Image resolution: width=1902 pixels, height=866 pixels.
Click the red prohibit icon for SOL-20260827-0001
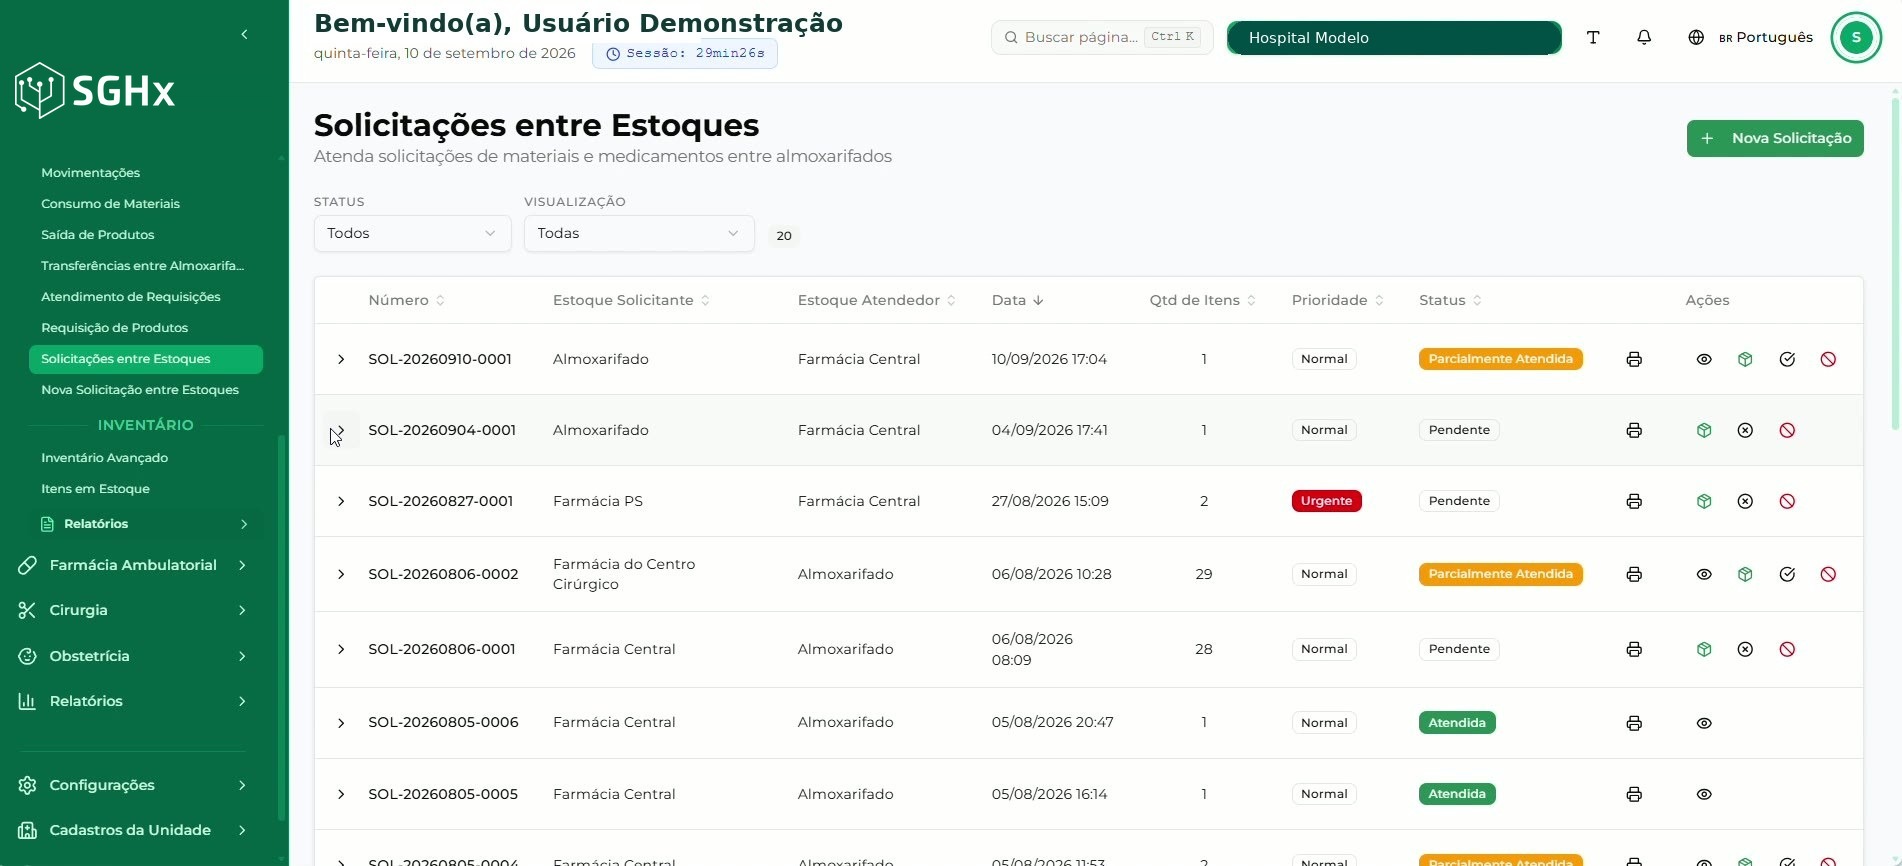pos(1787,501)
